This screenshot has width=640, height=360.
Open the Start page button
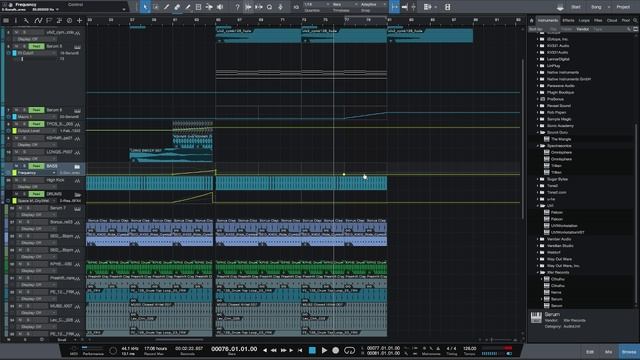point(576,7)
